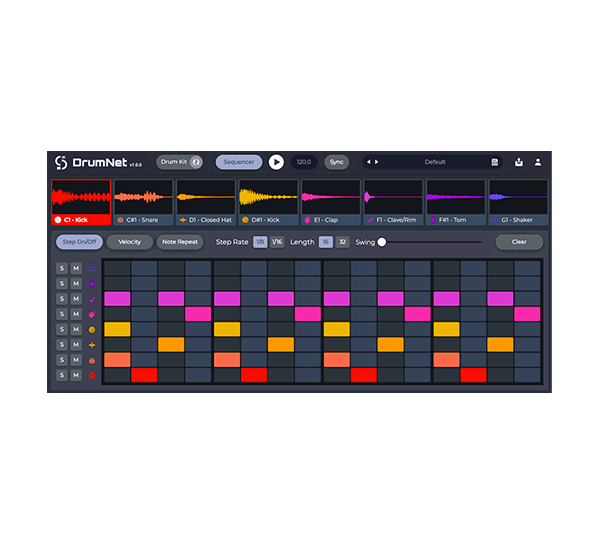Click the orange closed hat row icon

(x=92, y=344)
